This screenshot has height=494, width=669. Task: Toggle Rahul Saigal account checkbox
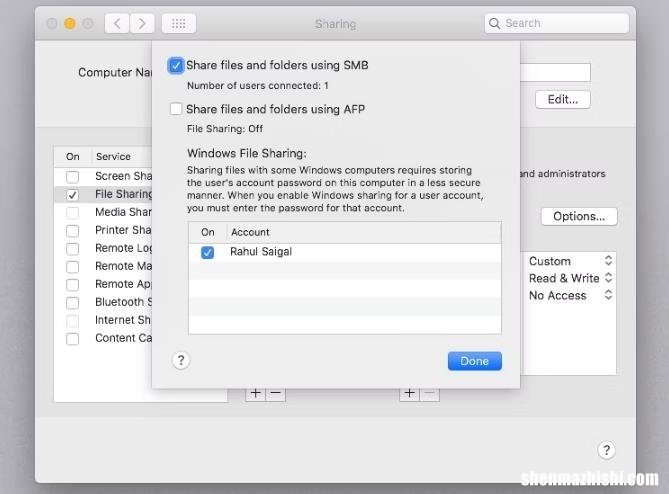(x=207, y=253)
